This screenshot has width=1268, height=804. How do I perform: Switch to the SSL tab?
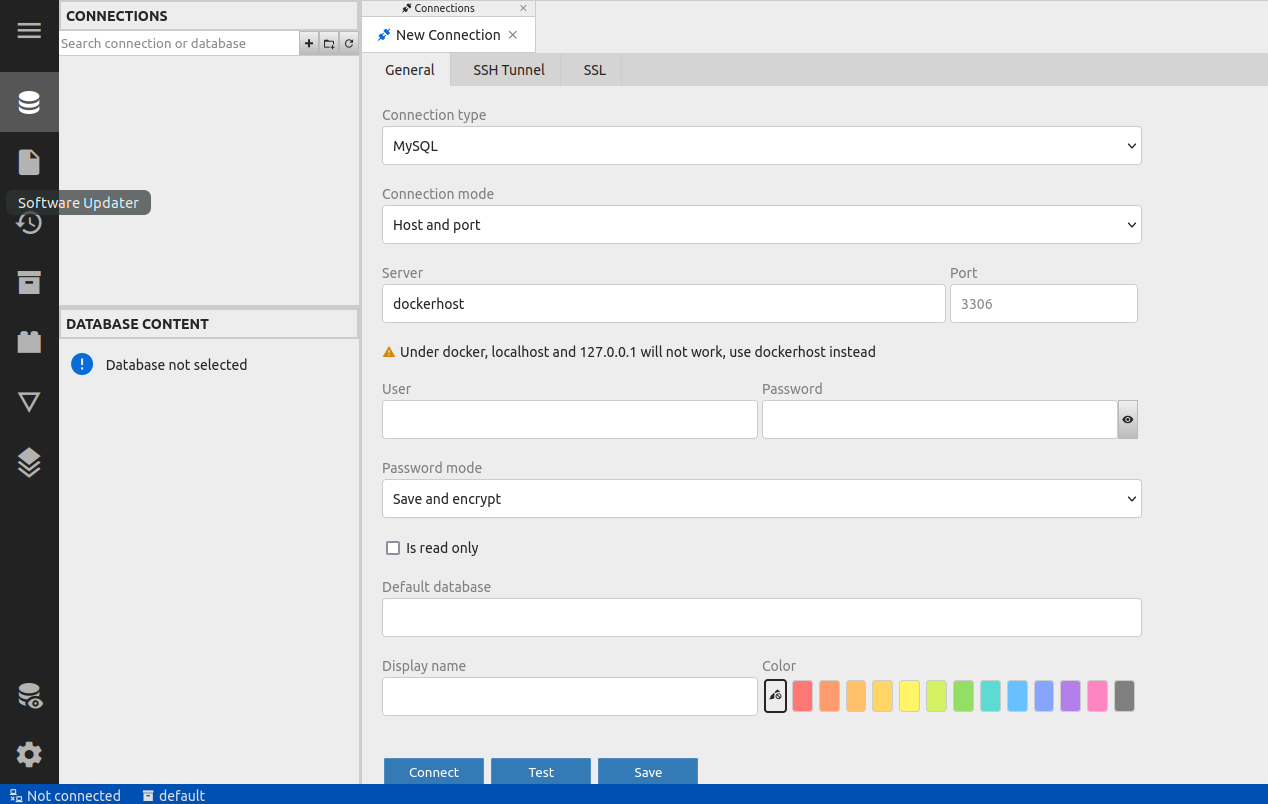click(595, 70)
